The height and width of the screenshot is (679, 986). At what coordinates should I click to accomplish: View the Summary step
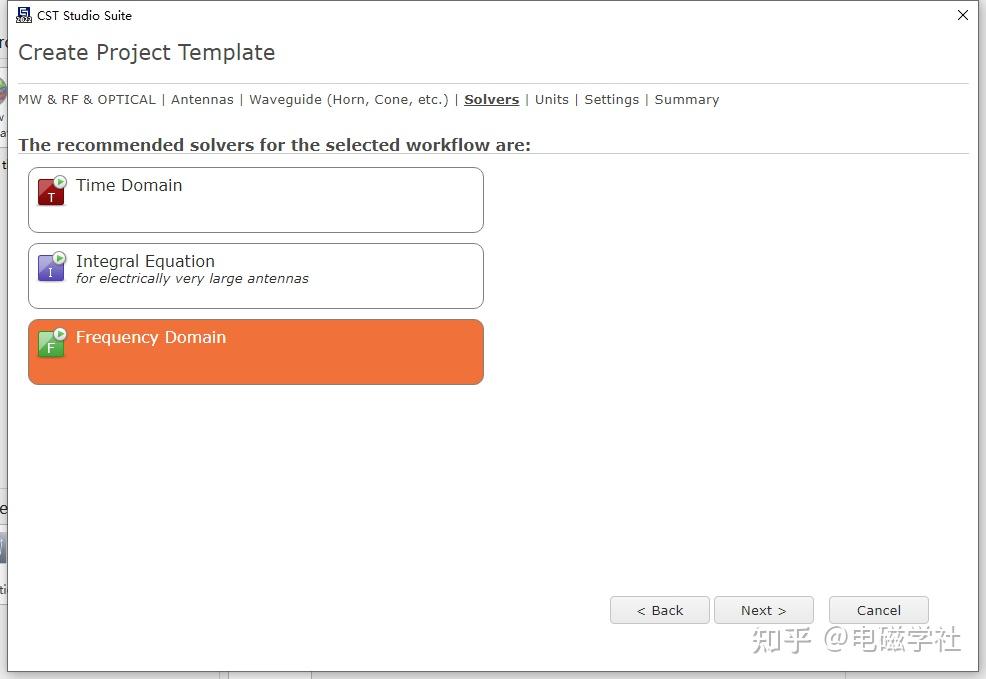coord(686,99)
